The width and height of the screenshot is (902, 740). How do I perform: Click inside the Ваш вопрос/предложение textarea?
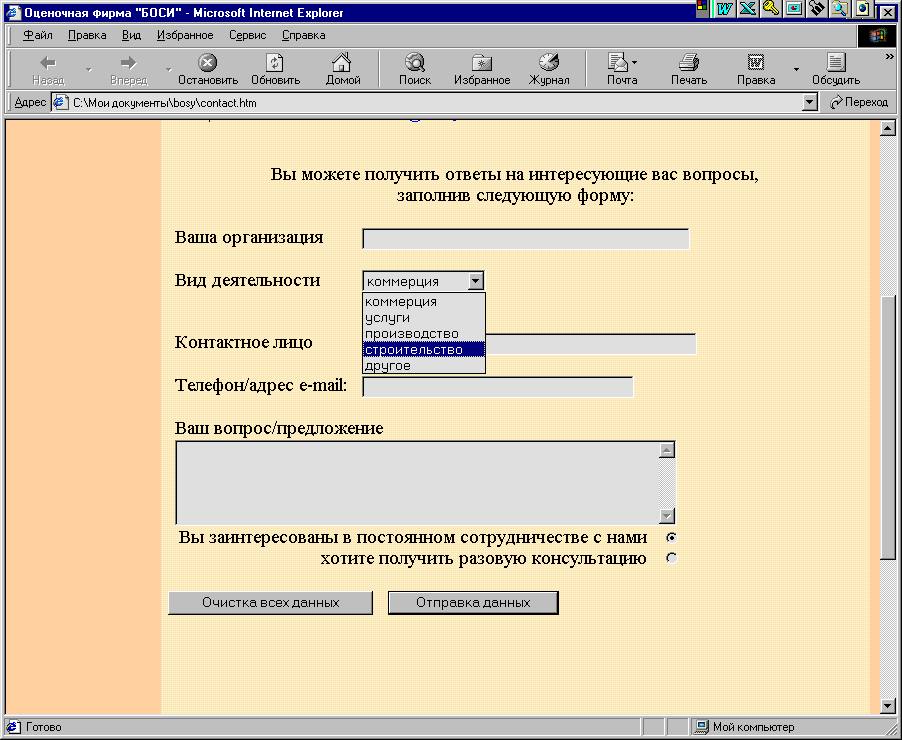click(417, 483)
